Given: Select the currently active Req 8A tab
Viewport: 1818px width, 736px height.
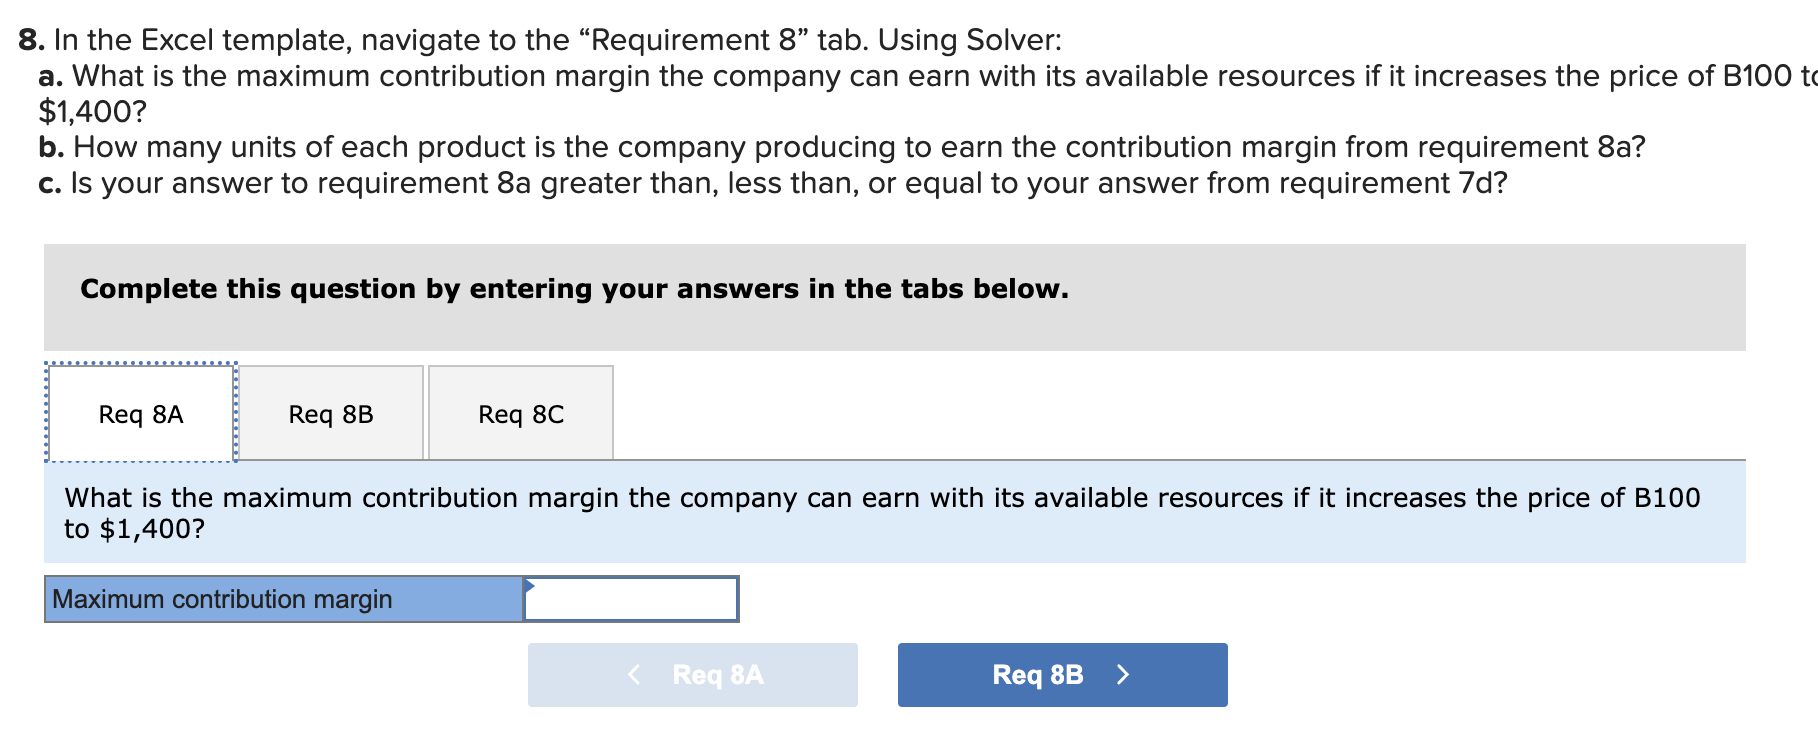Looking at the screenshot, I should tap(140, 413).
